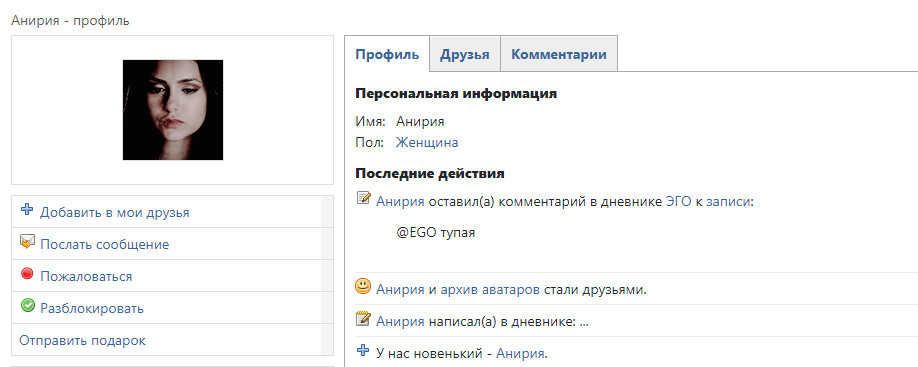This screenshot has width=918, height=367.
Task: Open the ЭГО diary link
Action: 679,202
